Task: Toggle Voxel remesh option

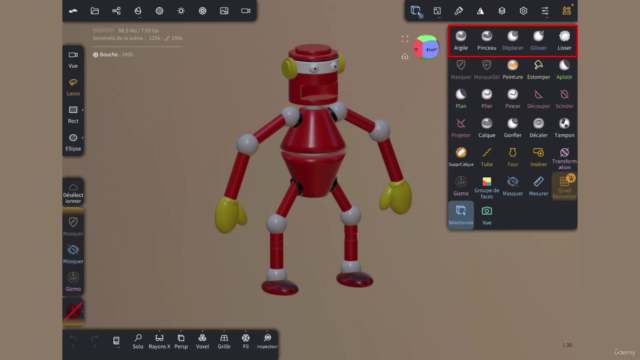Action: [x=202, y=341]
